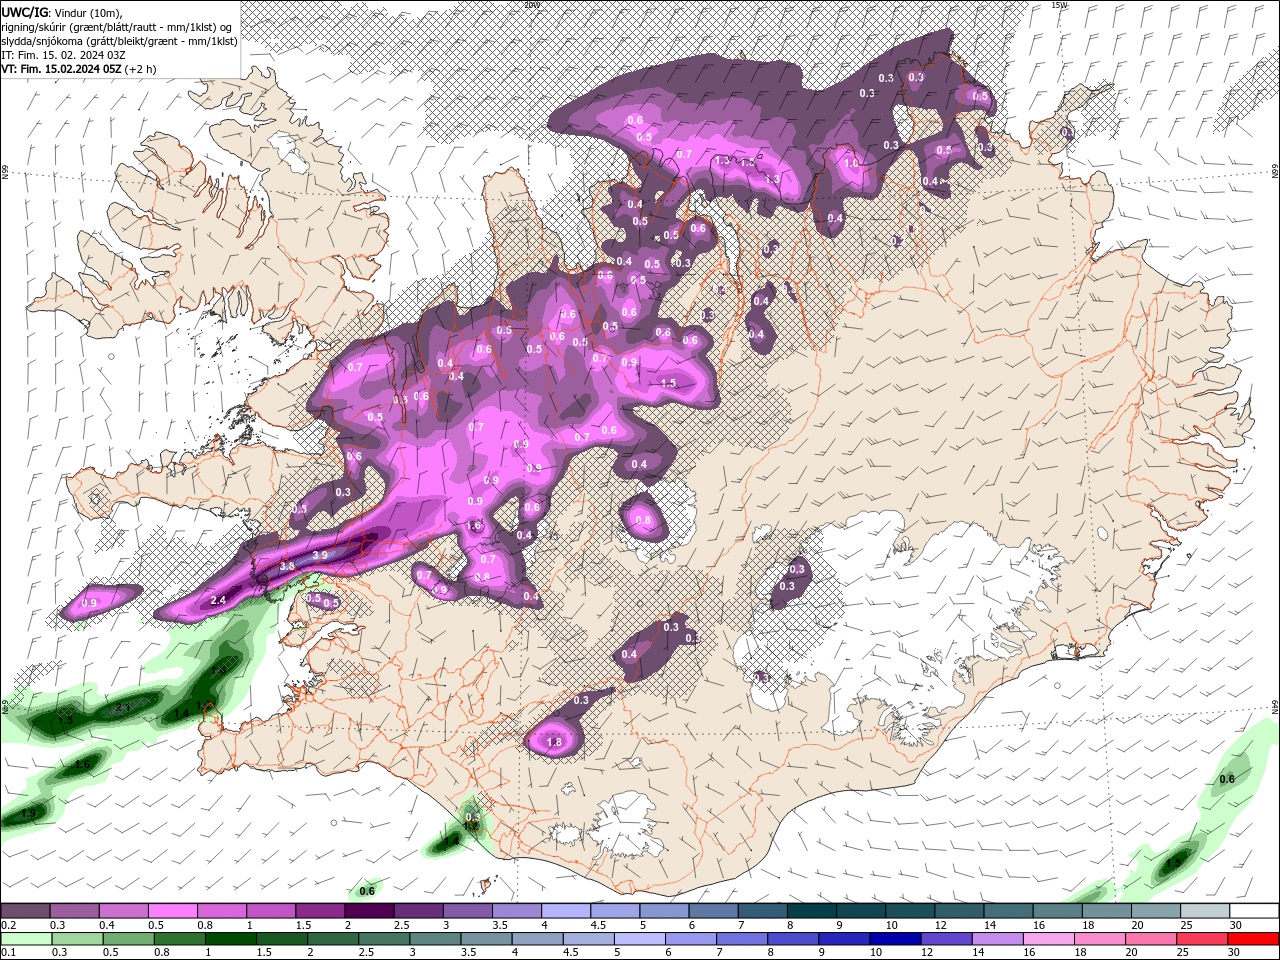1280x960 pixels.
Task: Click the 'IT: Fim. 15. 02. 2024 03Z' line
Action: point(63,55)
